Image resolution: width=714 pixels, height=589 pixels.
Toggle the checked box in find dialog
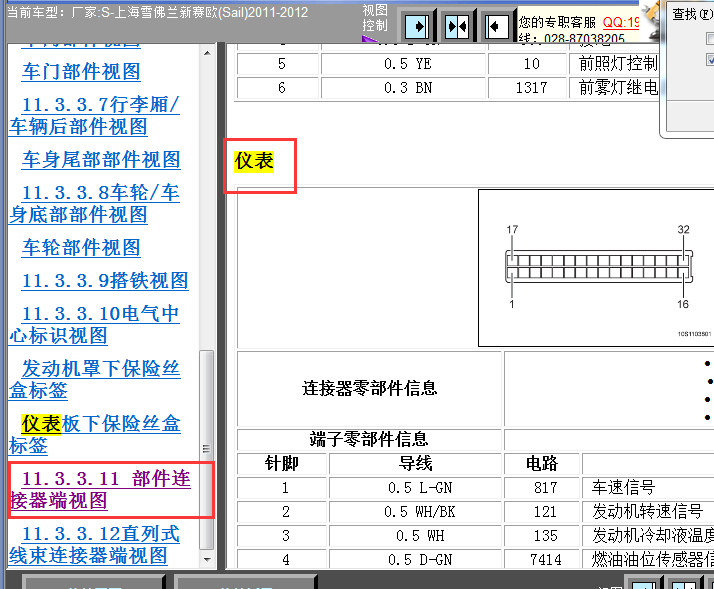[x=710, y=59]
